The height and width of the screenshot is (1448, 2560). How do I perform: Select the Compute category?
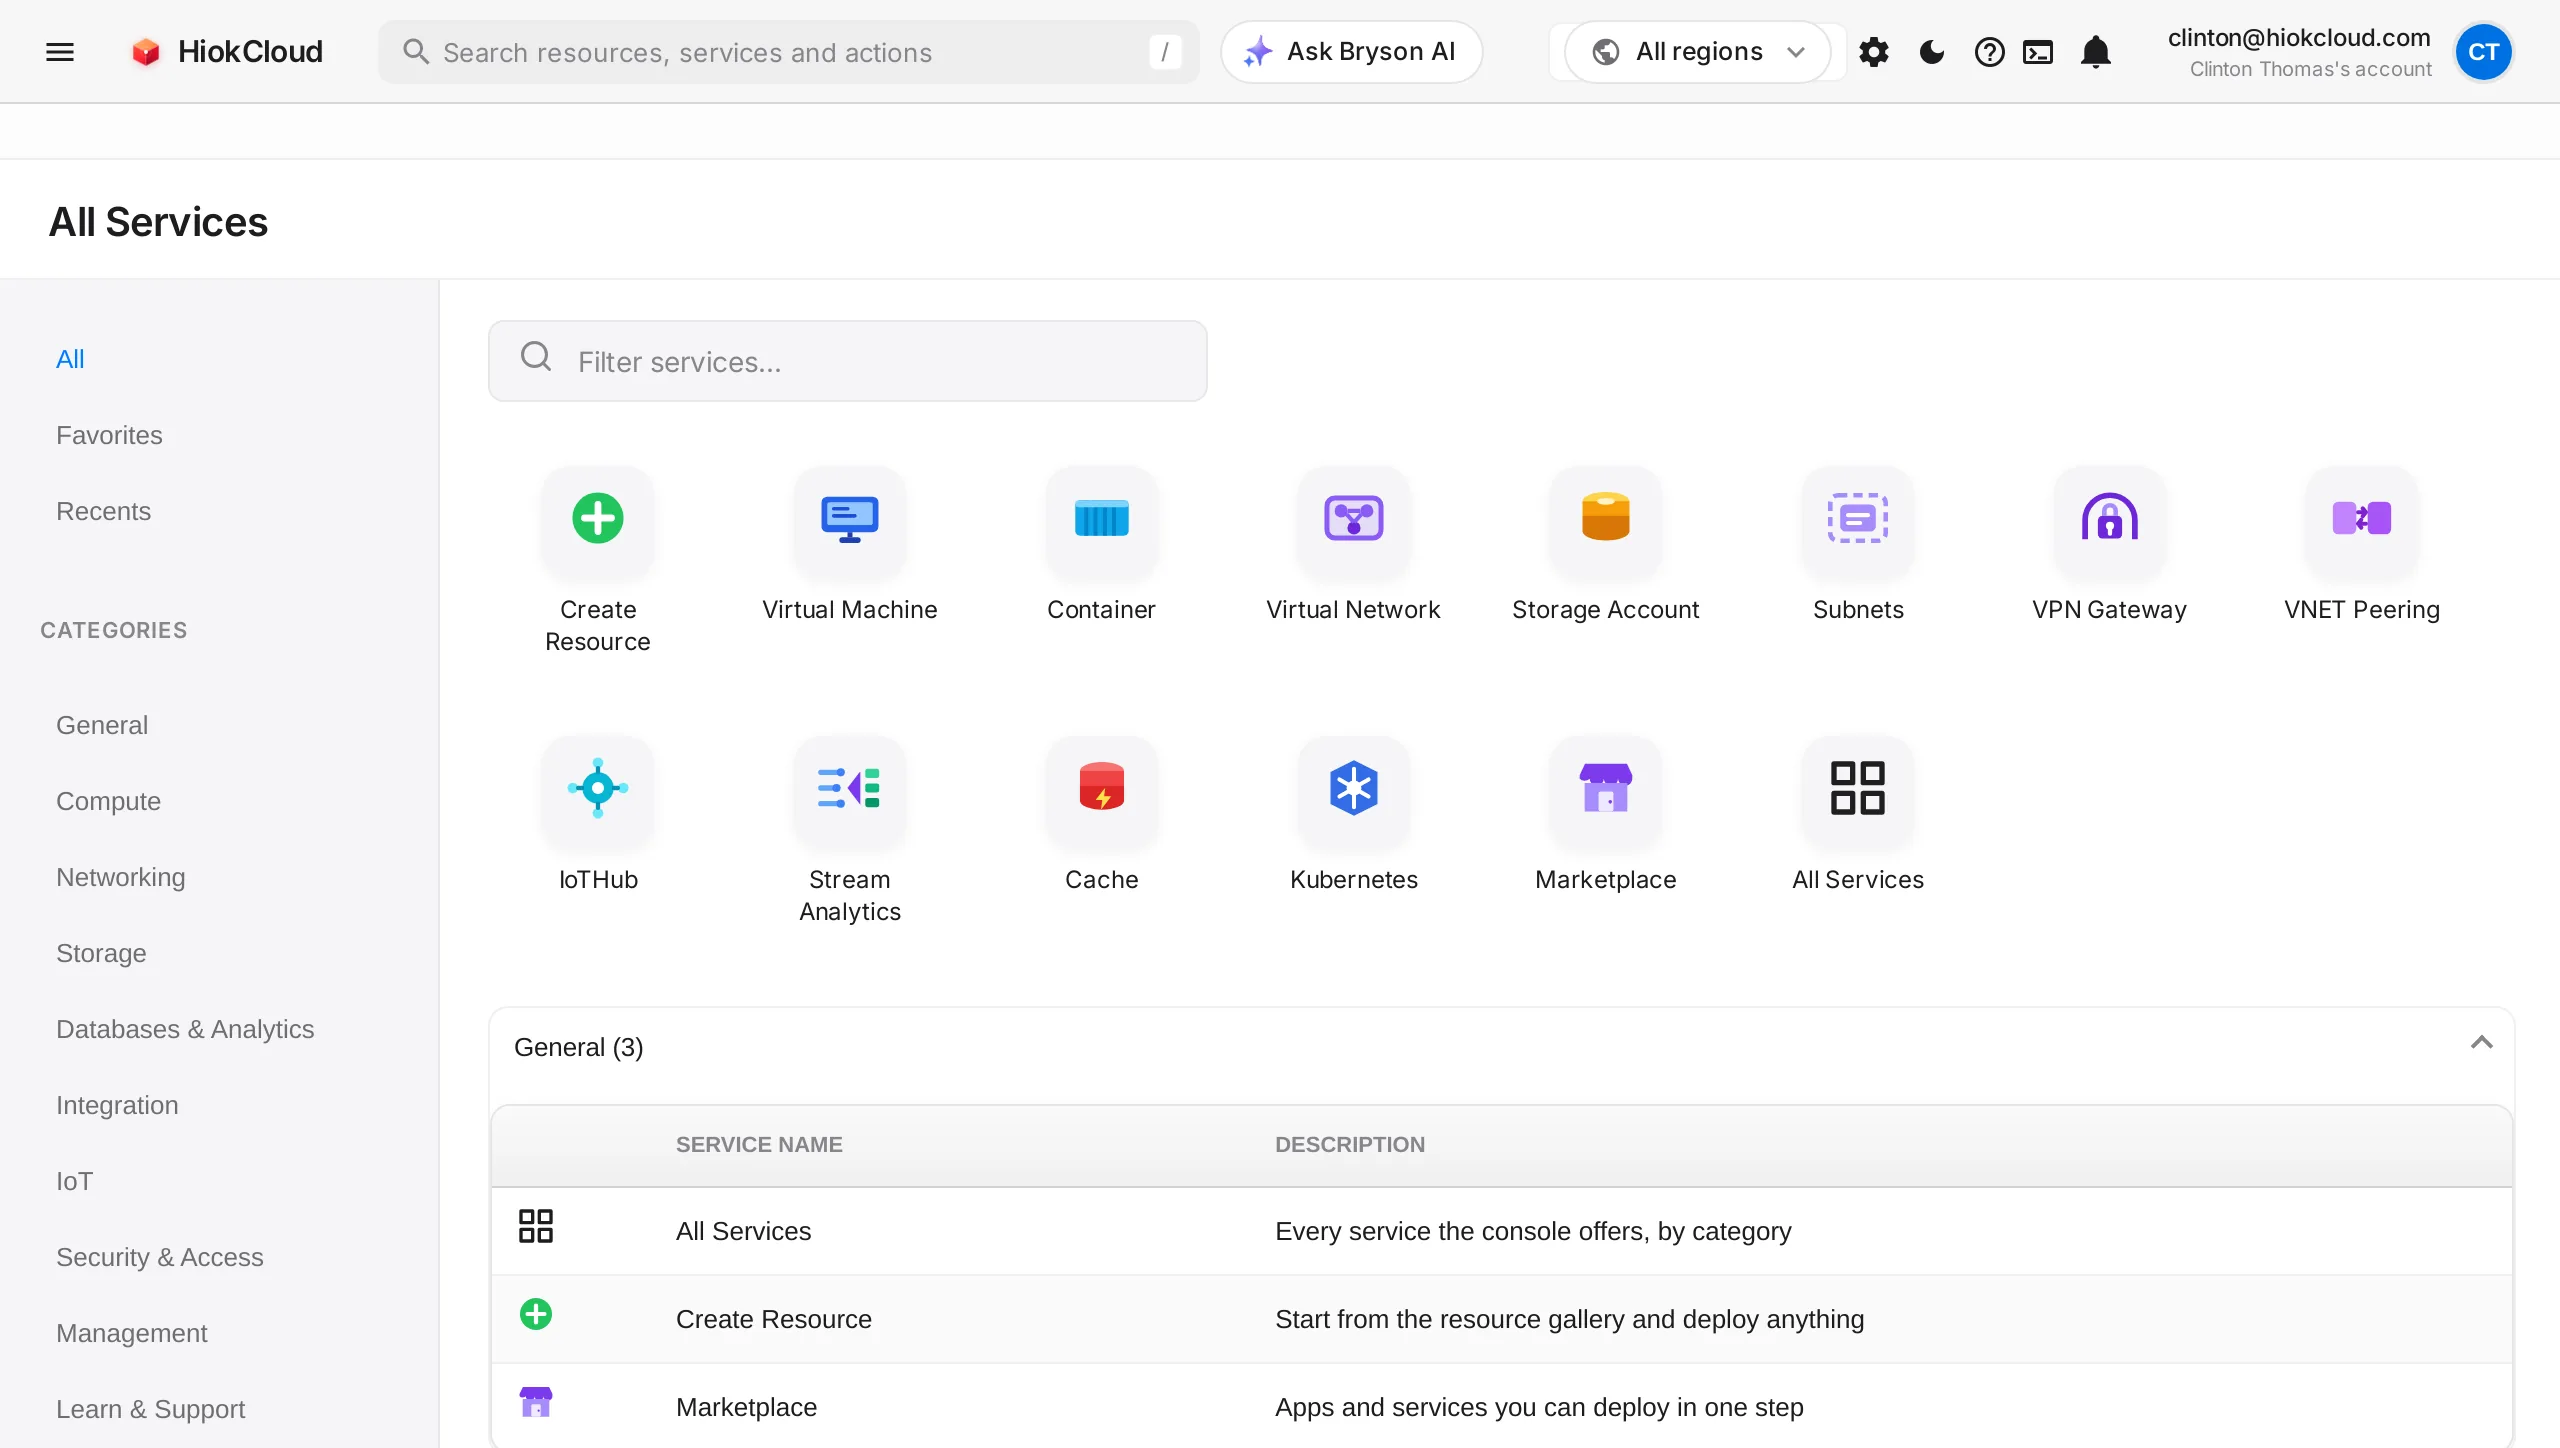108,801
